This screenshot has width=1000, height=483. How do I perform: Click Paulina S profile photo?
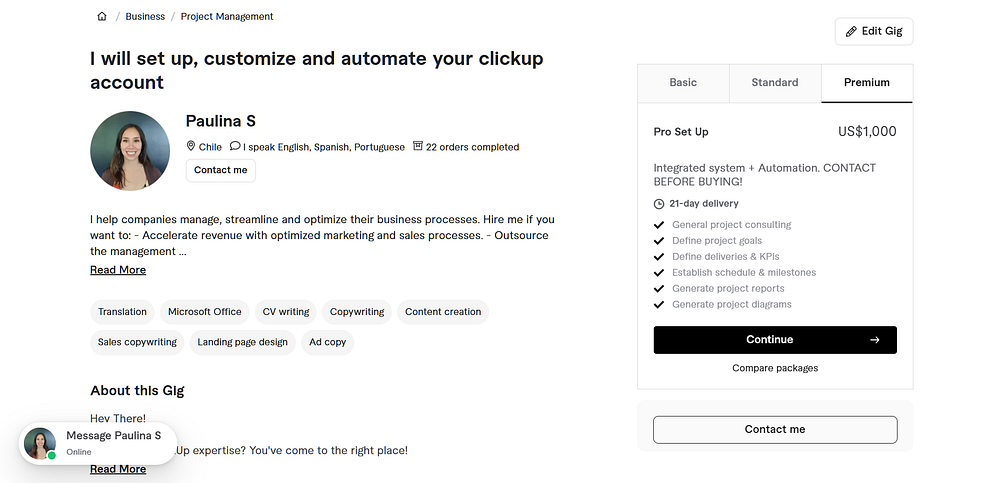pyautogui.click(x=130, y=151)
